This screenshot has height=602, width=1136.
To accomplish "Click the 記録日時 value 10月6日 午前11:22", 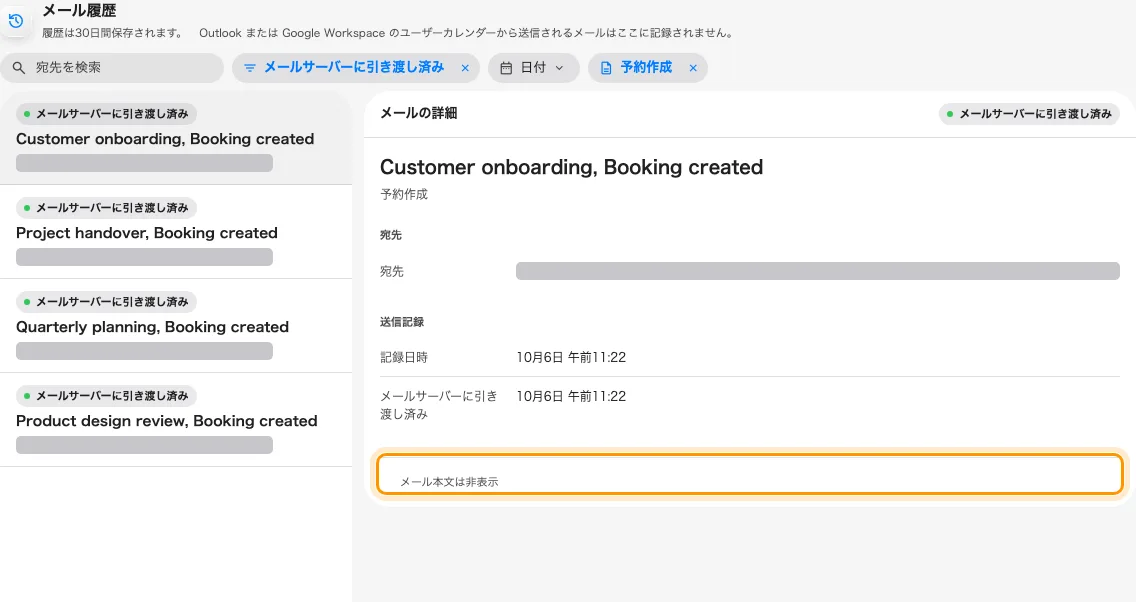I will (571, 357).
